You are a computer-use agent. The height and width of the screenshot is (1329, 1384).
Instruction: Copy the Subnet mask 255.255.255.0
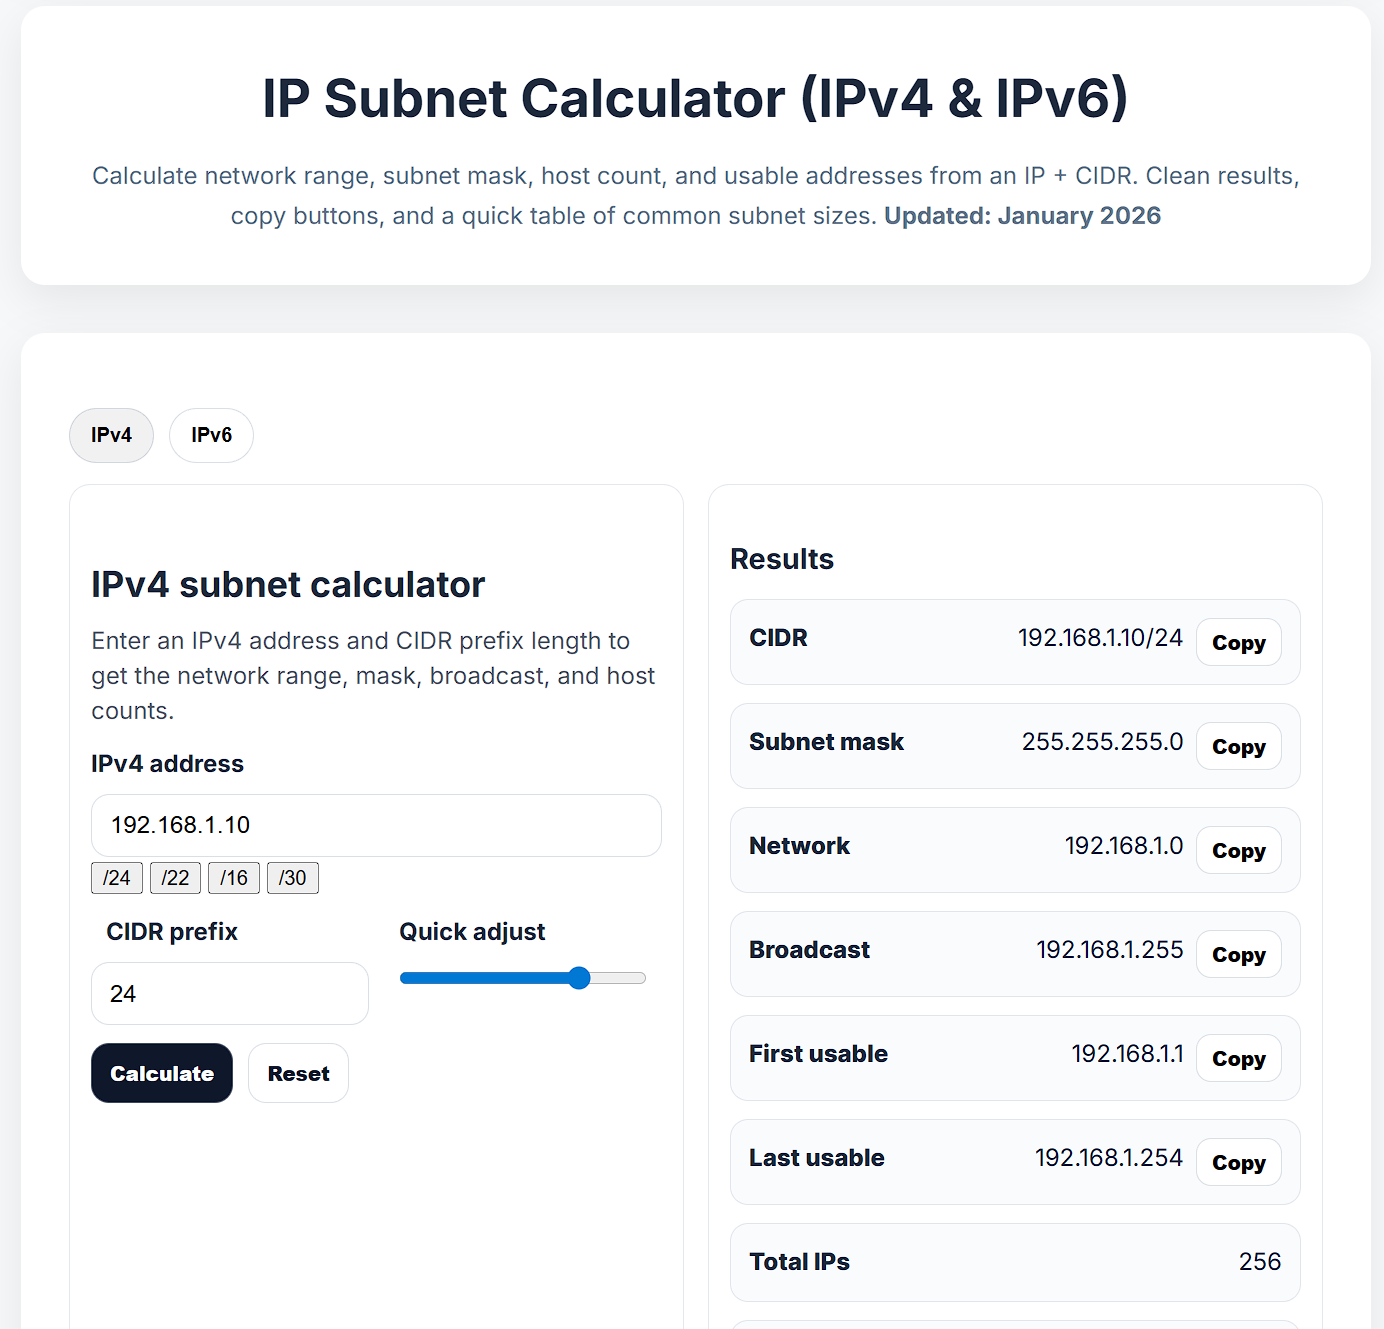click(x=1238, y=746)
